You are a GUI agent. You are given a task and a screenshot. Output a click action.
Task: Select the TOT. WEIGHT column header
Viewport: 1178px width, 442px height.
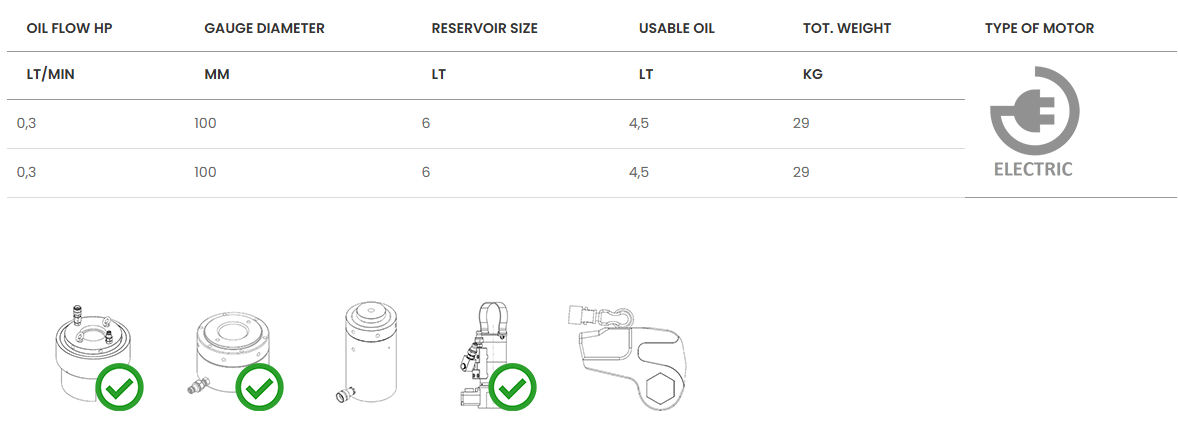[x=848, y=28]
